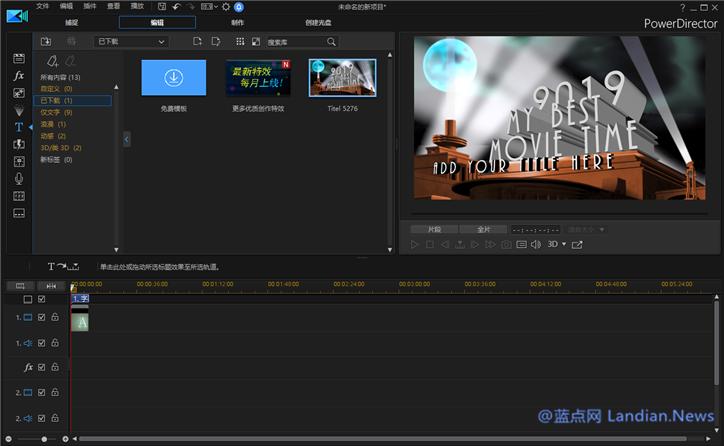Image resolution: width=724 pixels, height=446 pixels.
Task: Uncheck the video track 1 enable checkbox
Action: tap(41, 317)
